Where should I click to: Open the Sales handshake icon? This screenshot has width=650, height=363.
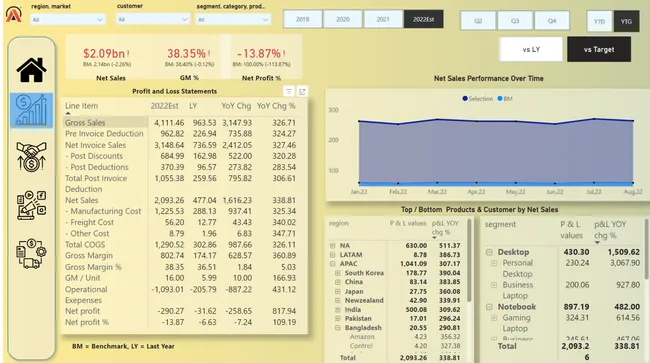32,157
